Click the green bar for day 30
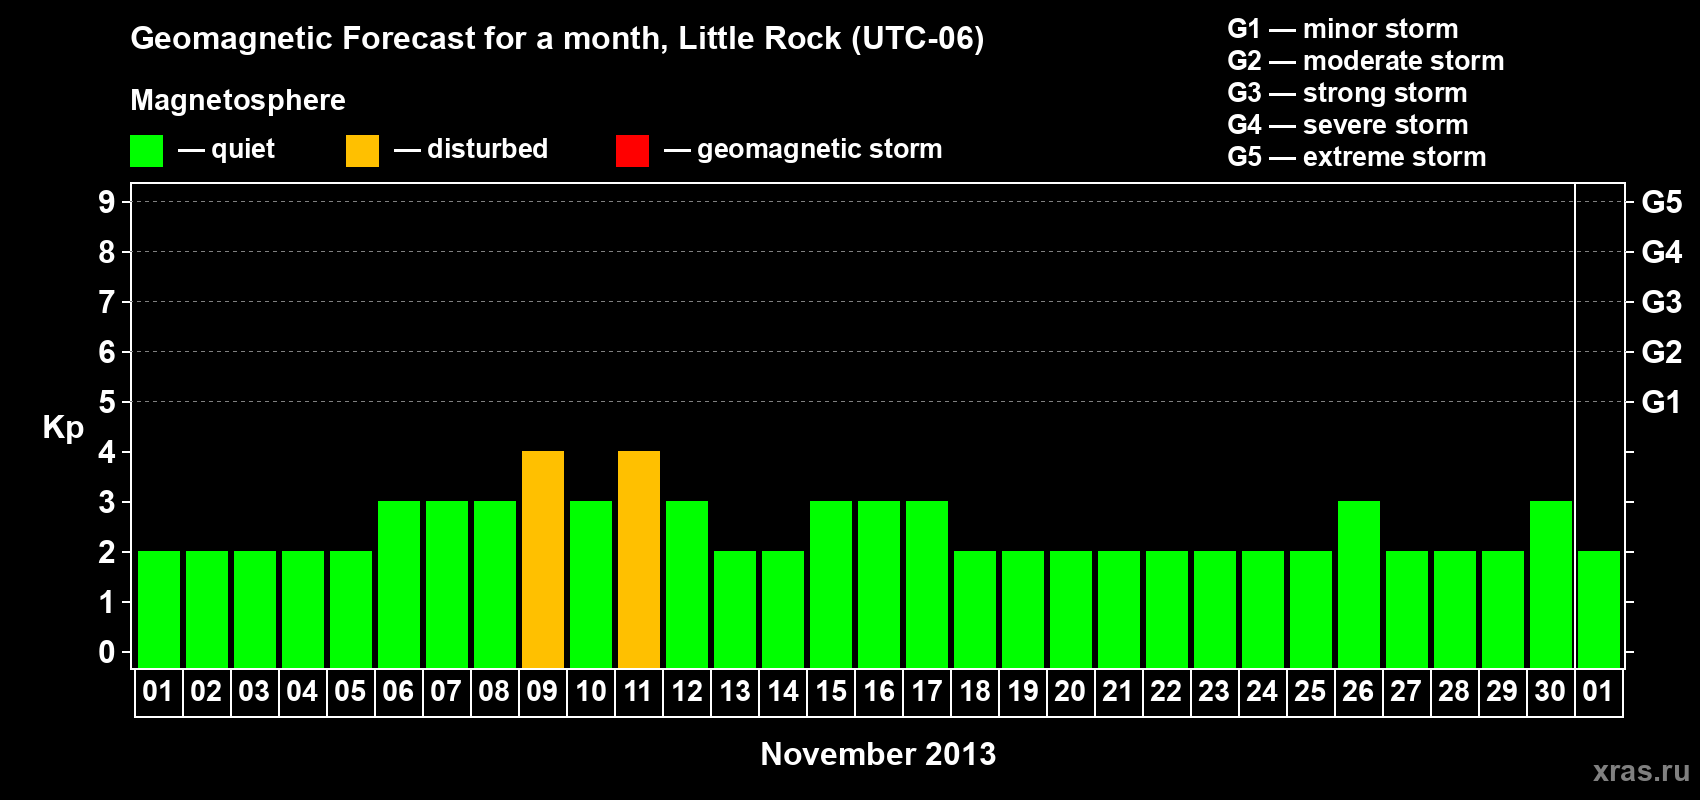This screenshot has height=800, width=1700. pyautogui.click(x=1551, y=585)
